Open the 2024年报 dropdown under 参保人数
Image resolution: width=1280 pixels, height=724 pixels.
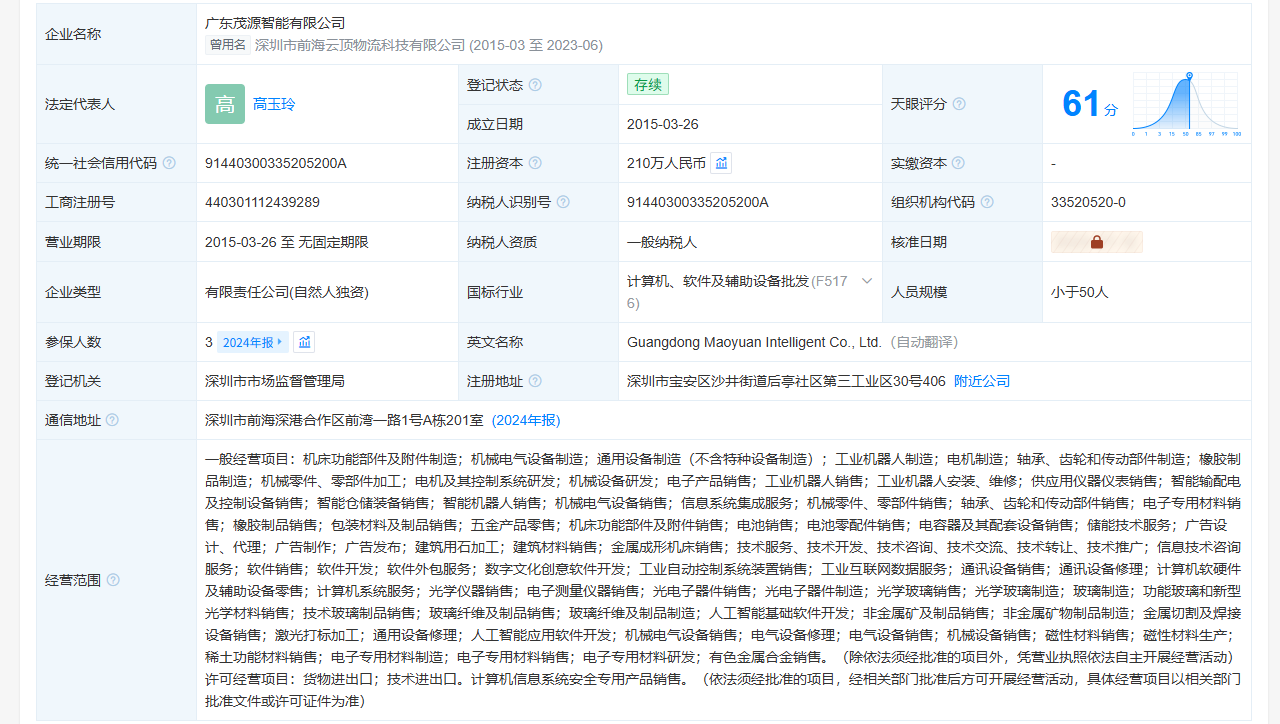(x=253, y=342)
